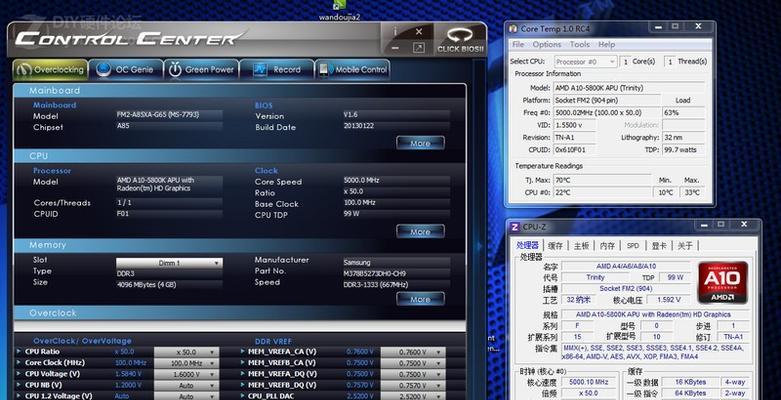Click More in the Mainboard section

420,143
